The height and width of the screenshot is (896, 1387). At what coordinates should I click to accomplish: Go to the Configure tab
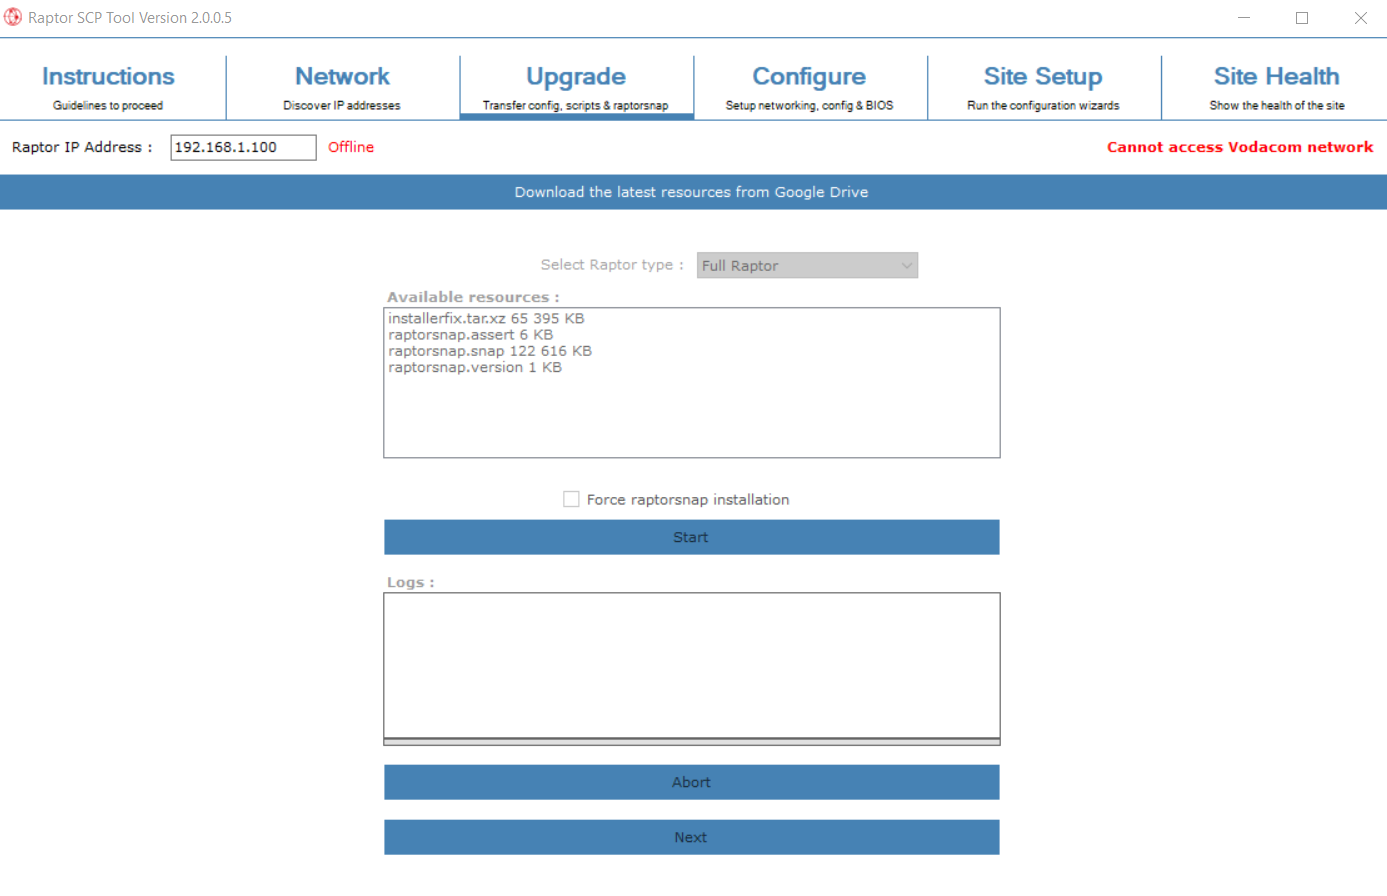coord(809,85)
